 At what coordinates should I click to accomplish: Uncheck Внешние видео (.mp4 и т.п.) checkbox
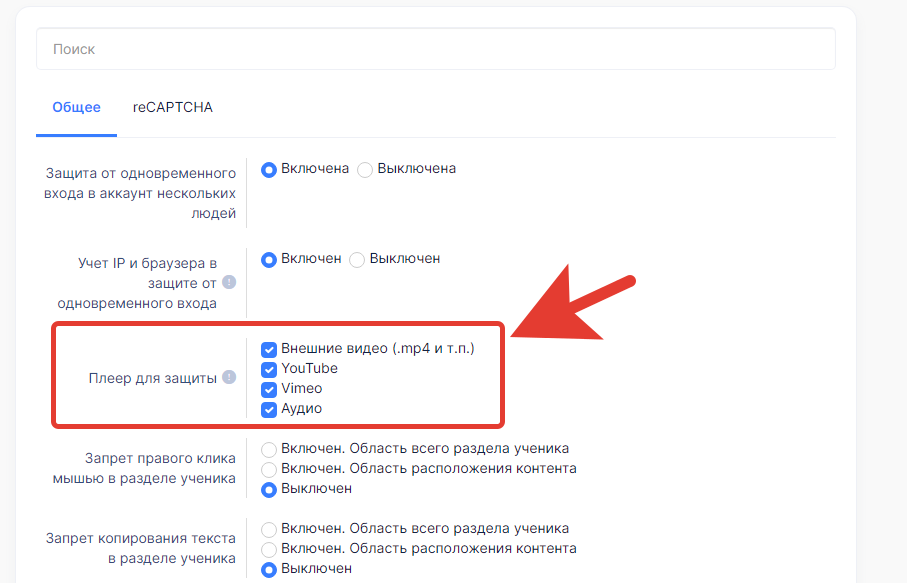[268, 349]
